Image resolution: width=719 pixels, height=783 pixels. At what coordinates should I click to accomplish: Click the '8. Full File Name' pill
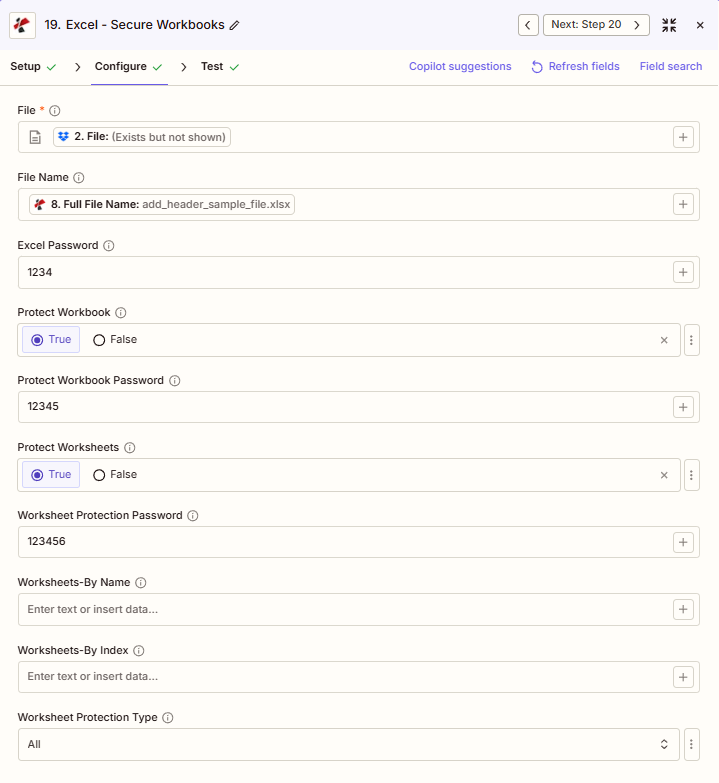162,204
